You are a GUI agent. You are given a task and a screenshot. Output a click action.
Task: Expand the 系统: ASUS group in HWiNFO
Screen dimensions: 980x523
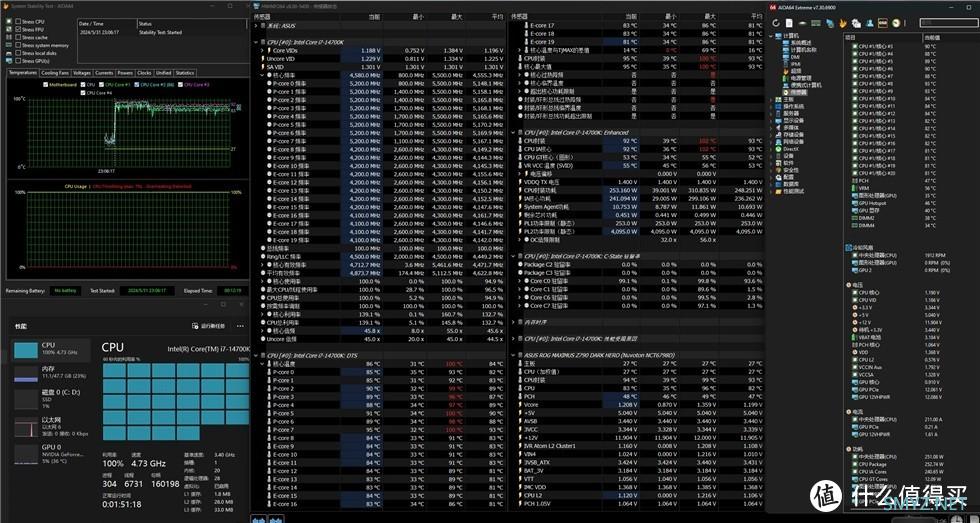(x=256, y=26)
